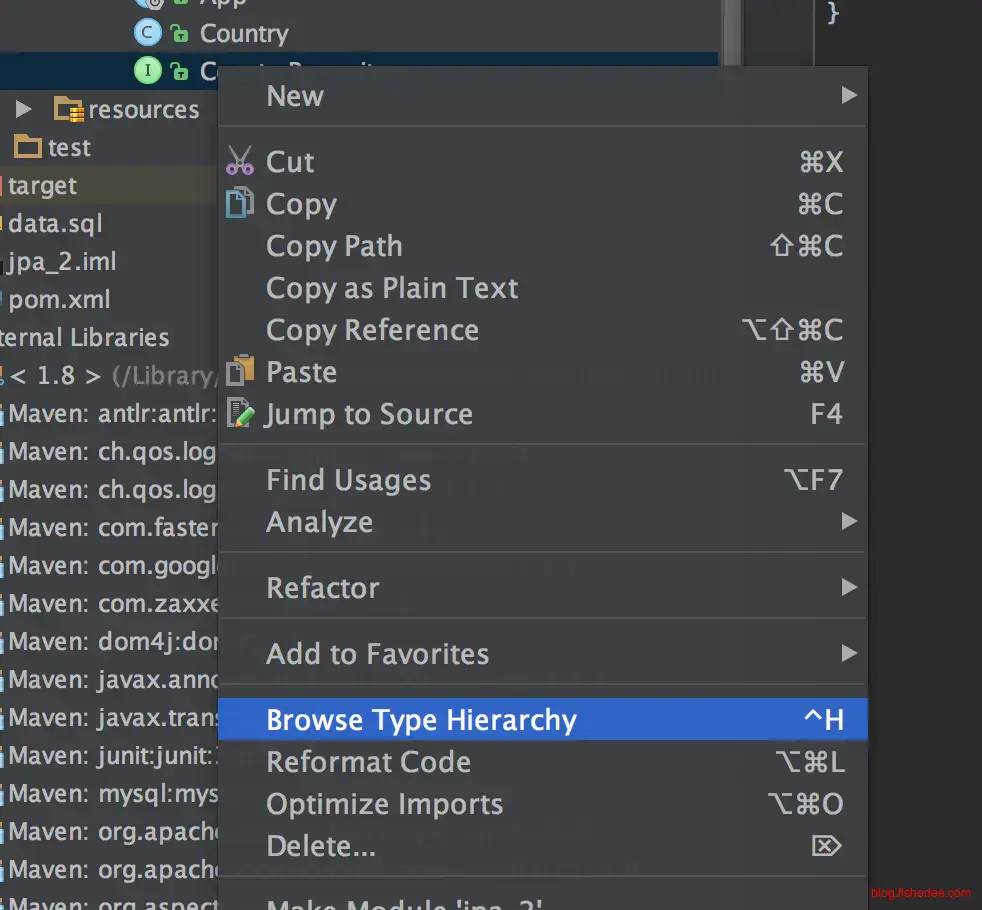Select Reformat Code menu entry
The width and height of the screenshot is (982, 910).
(368, 762)
